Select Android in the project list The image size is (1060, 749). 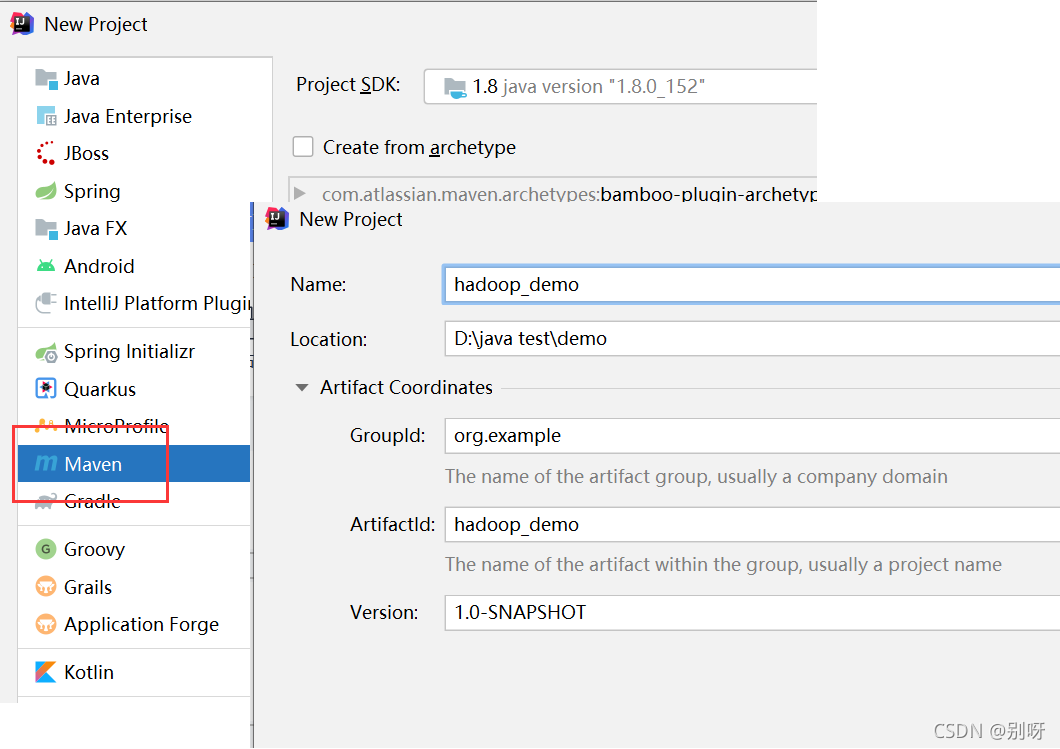pyautogui.click(x=134, y=266)
